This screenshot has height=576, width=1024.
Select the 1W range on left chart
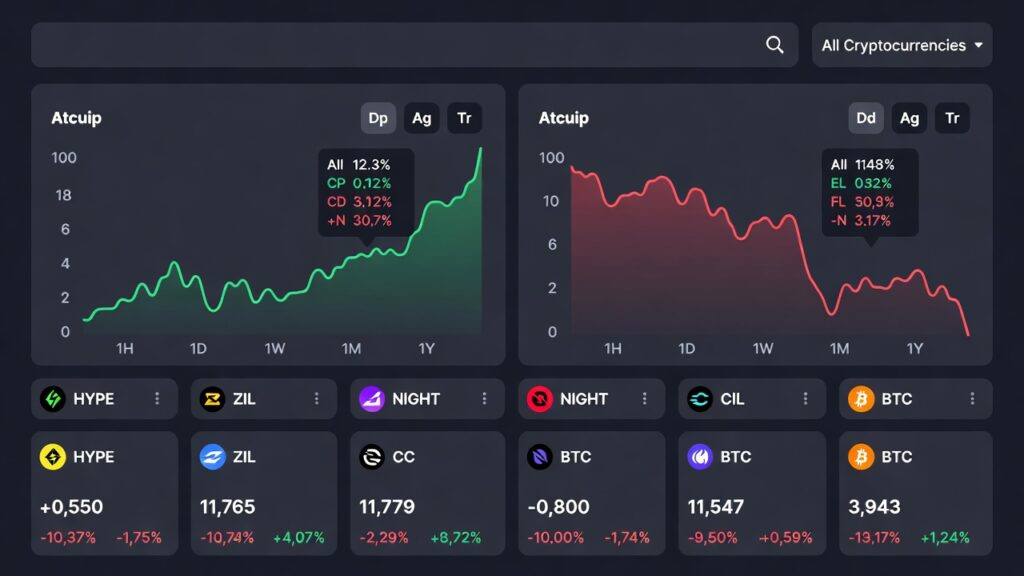[275, 349]
